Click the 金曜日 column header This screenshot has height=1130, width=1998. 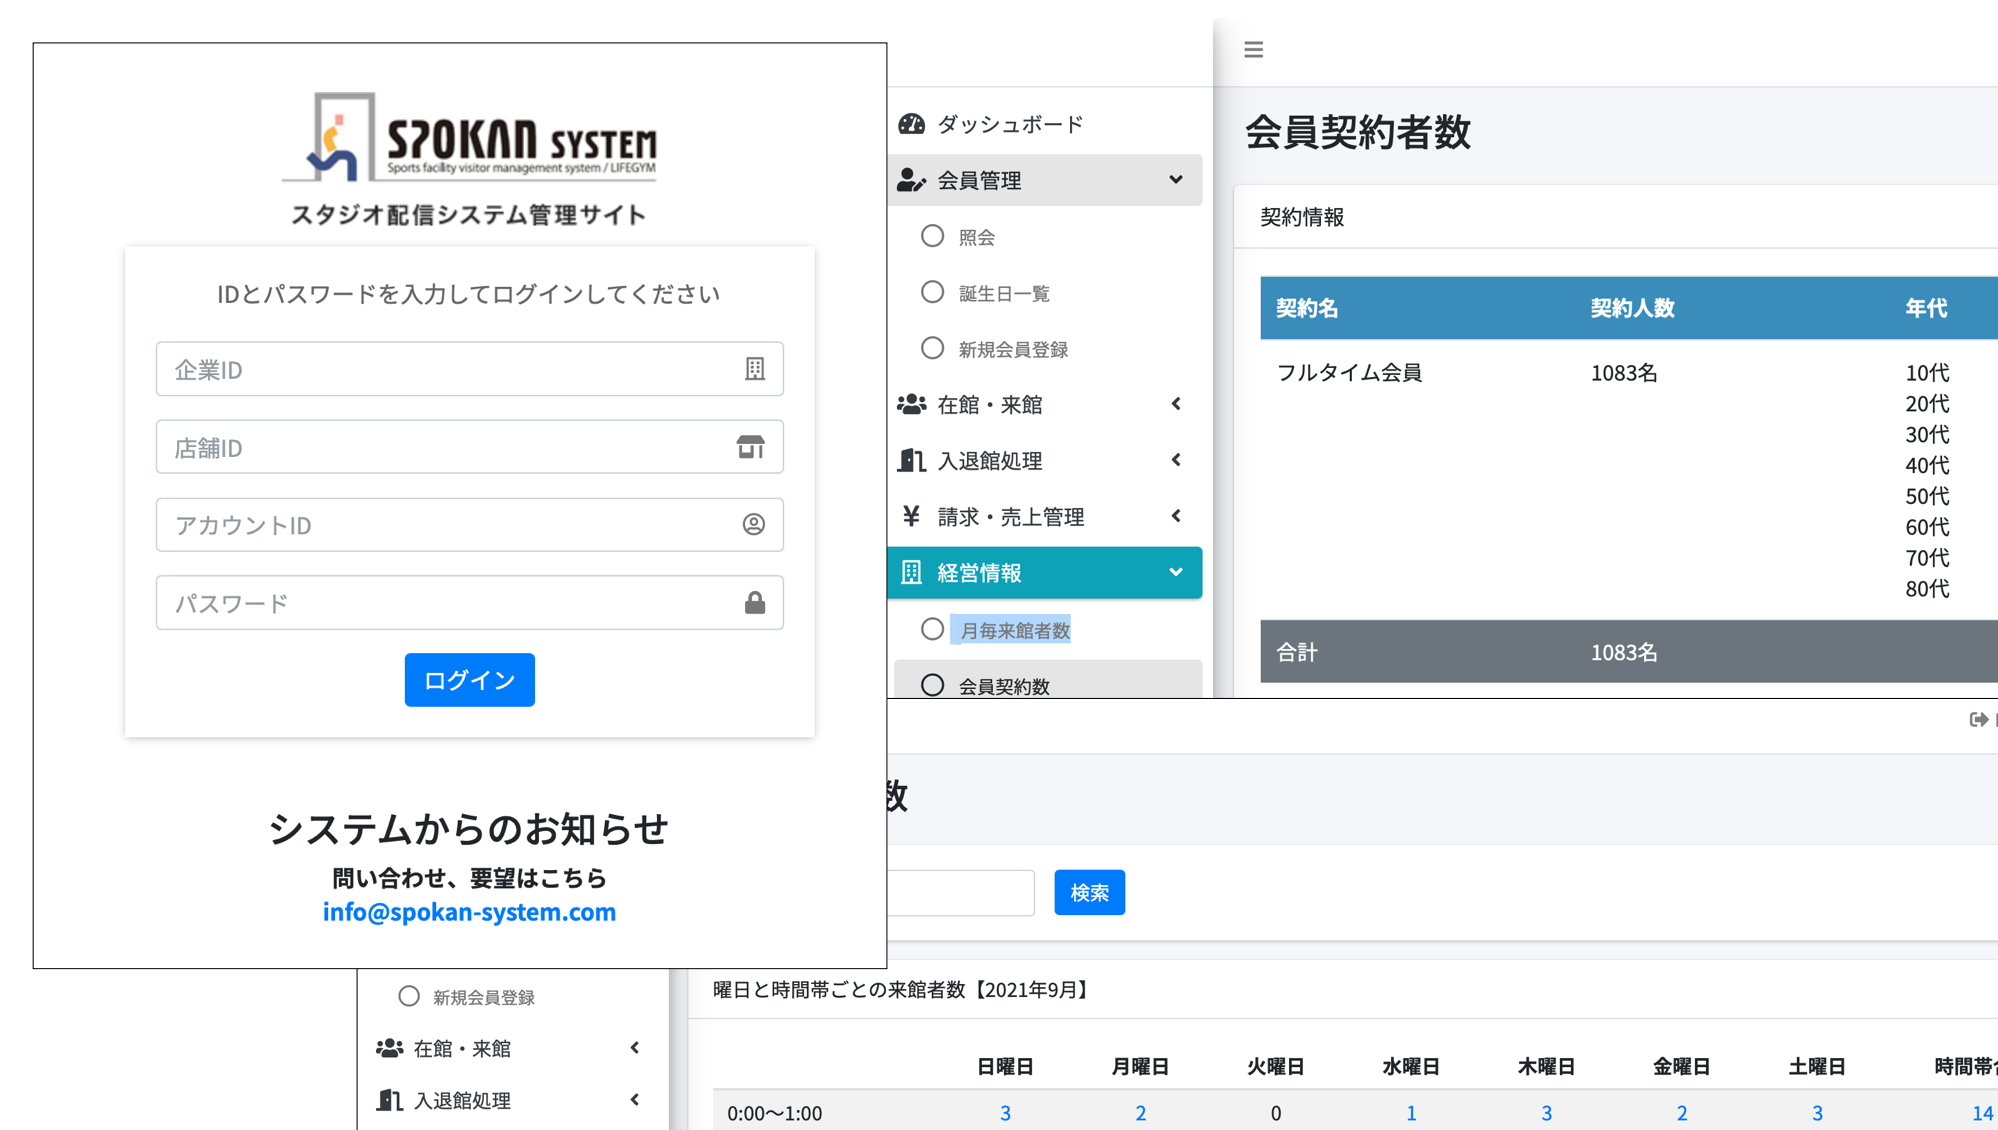(x=1681, y=1066)
